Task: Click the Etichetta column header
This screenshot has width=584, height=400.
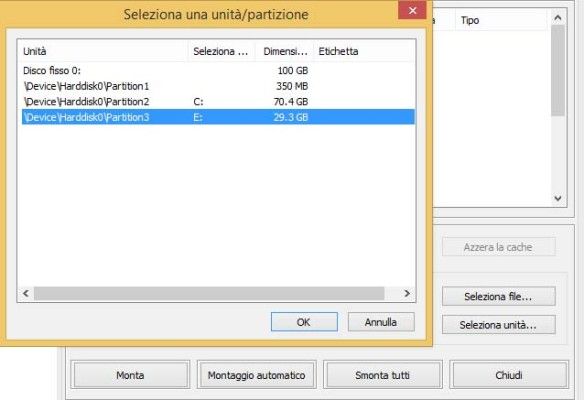Action: click(365, 51)
